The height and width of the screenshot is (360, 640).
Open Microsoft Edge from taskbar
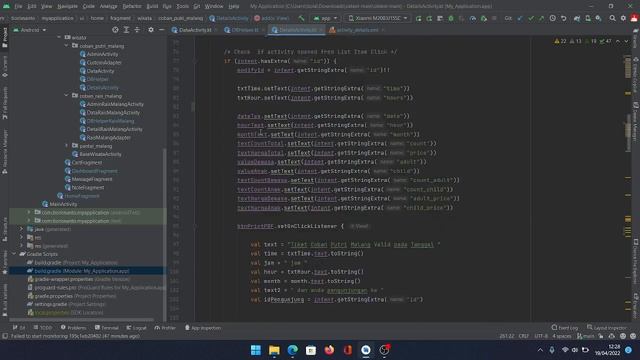[x=293, y=350]
